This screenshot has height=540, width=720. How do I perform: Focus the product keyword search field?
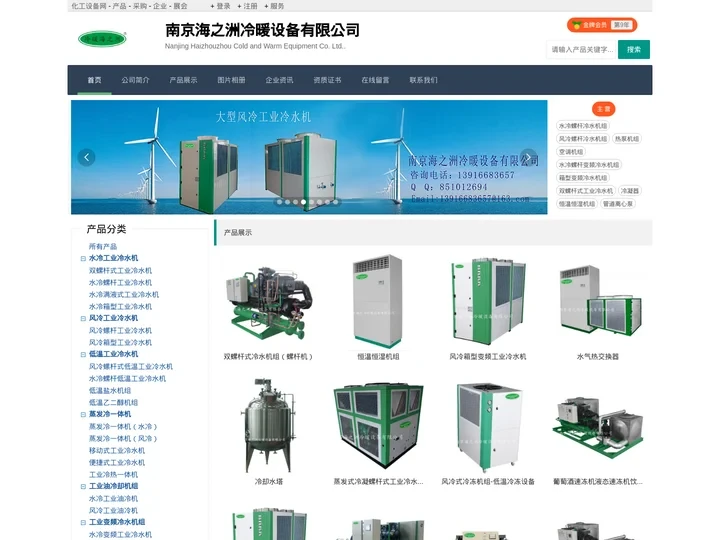click(x=582, y=50)
